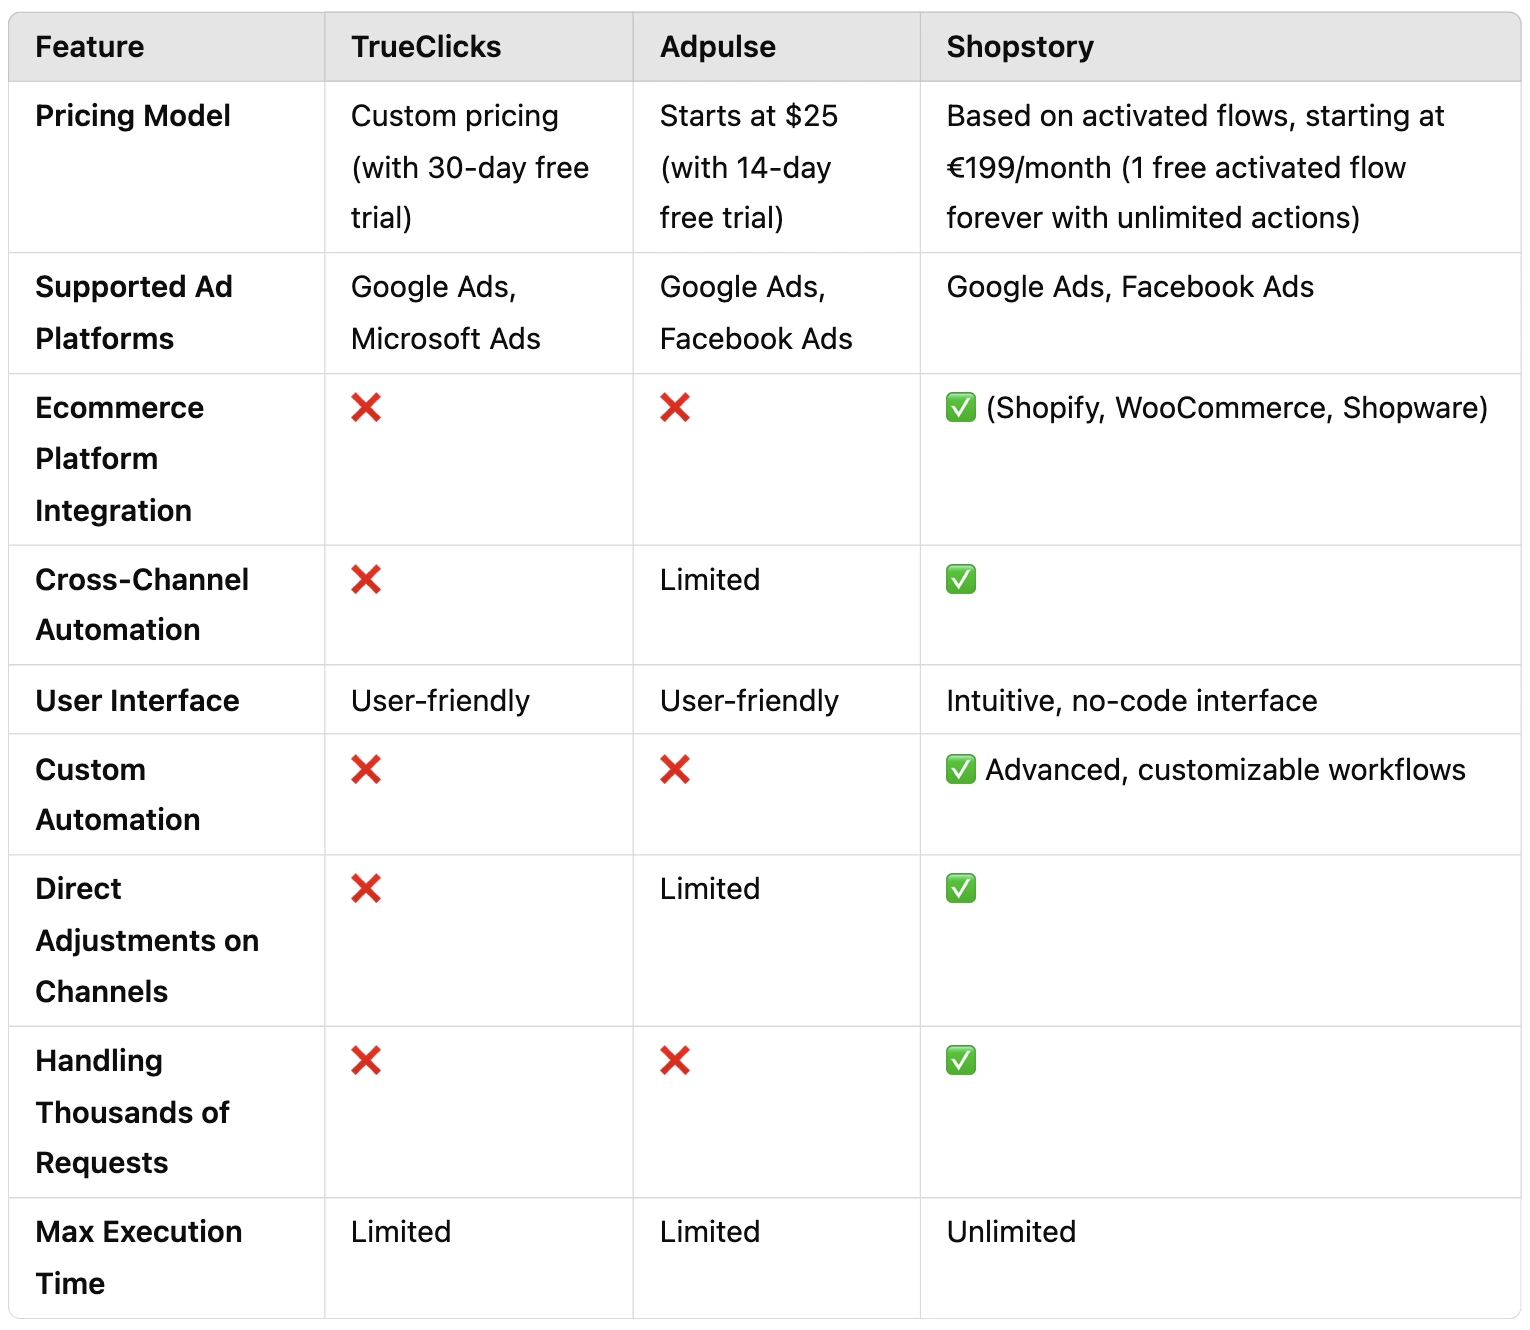Viewport: 1530px width, 1330px height.
Task: Click the Google Ads, Microsoft Ads cell
Action: point(446,313)
